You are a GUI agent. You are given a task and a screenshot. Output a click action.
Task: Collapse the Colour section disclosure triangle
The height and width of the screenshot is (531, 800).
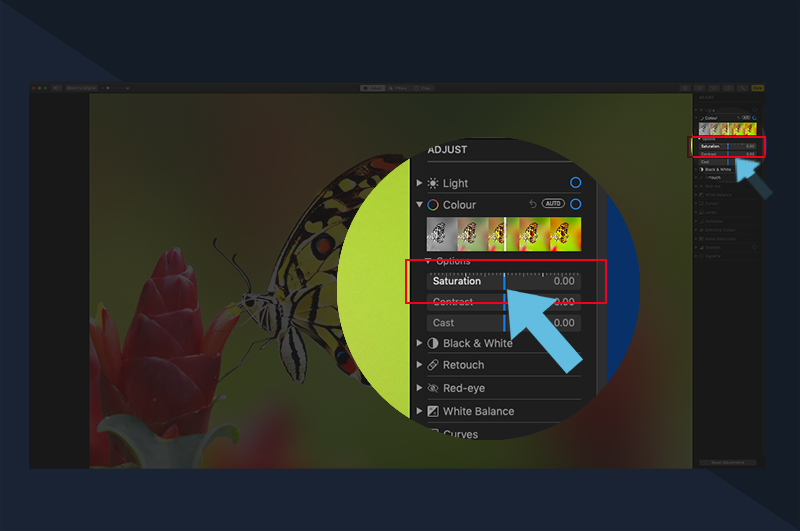click(x=419, y=205)
